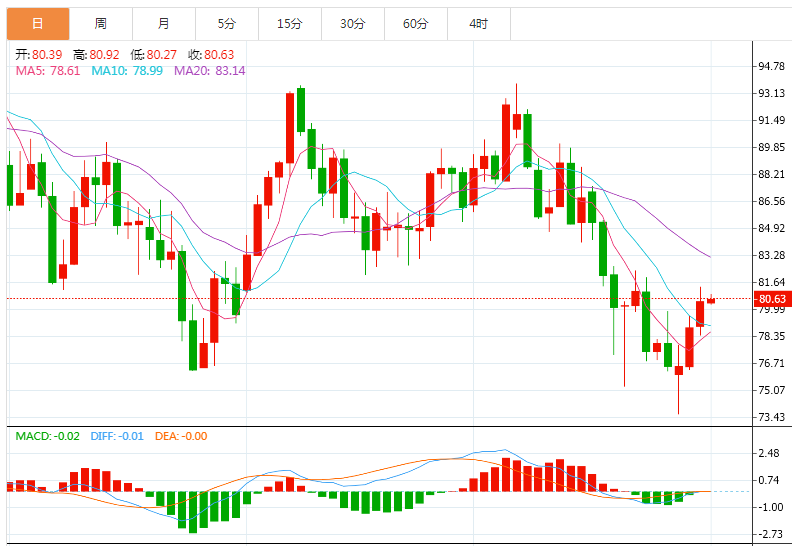Click the 开:80.39 opening price readout
792x546 pixels.
[39, 55]
